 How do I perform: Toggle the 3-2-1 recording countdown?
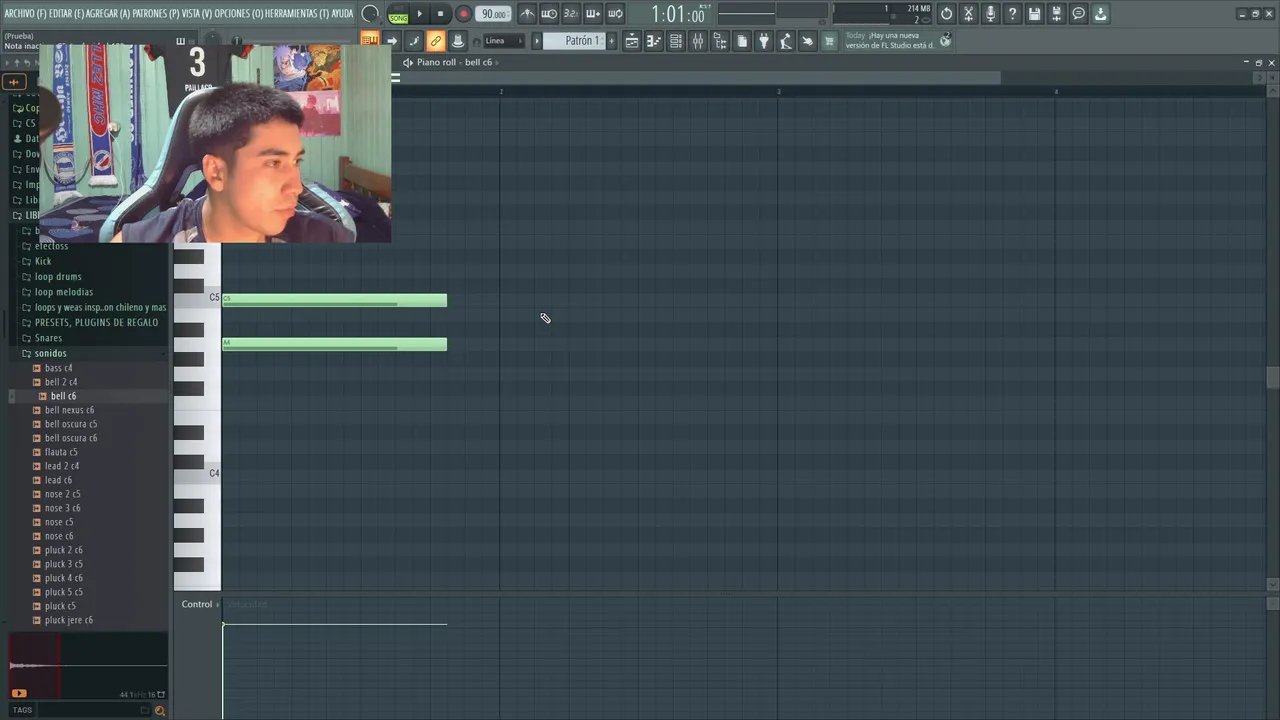coord(571,14)
